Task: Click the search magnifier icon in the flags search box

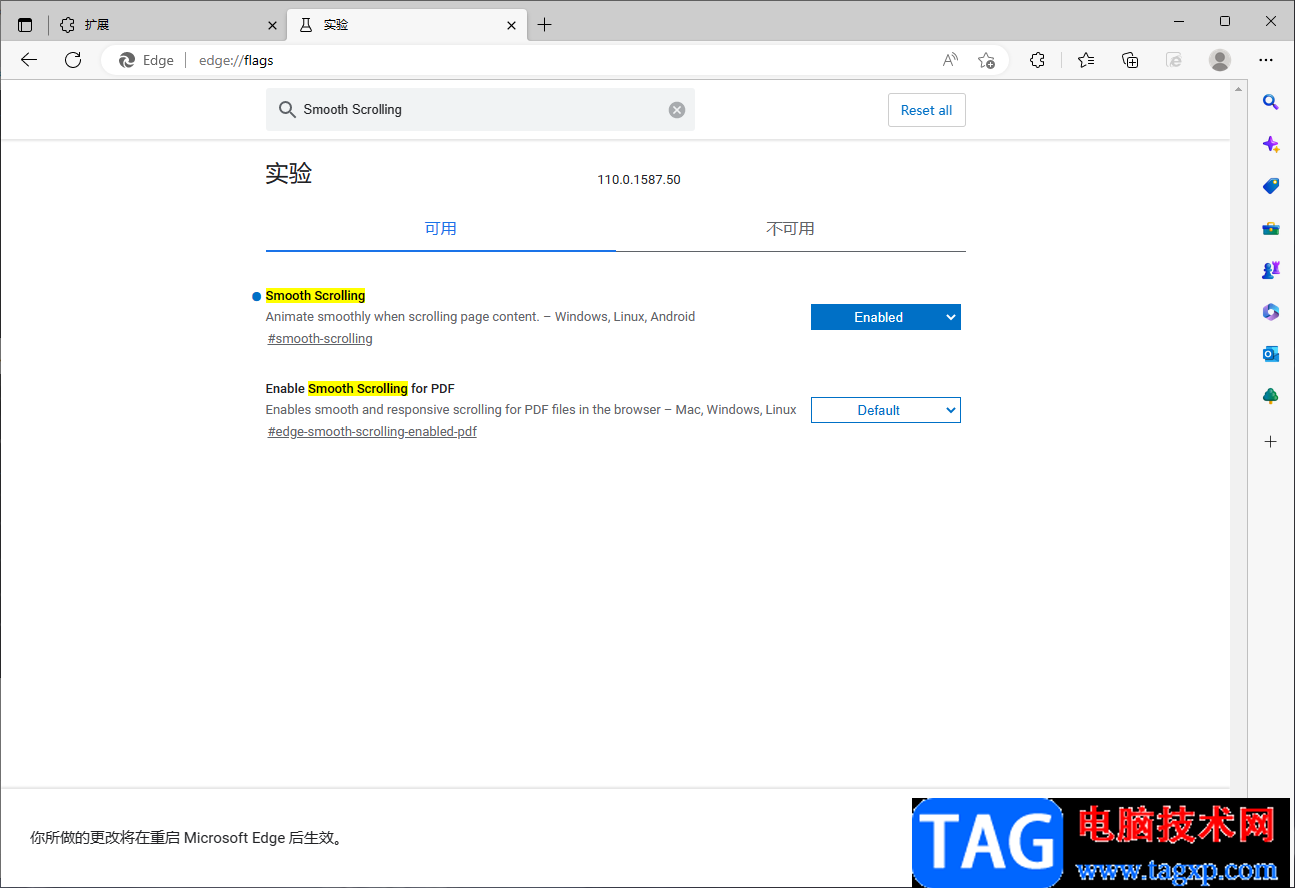Action: 287,110
